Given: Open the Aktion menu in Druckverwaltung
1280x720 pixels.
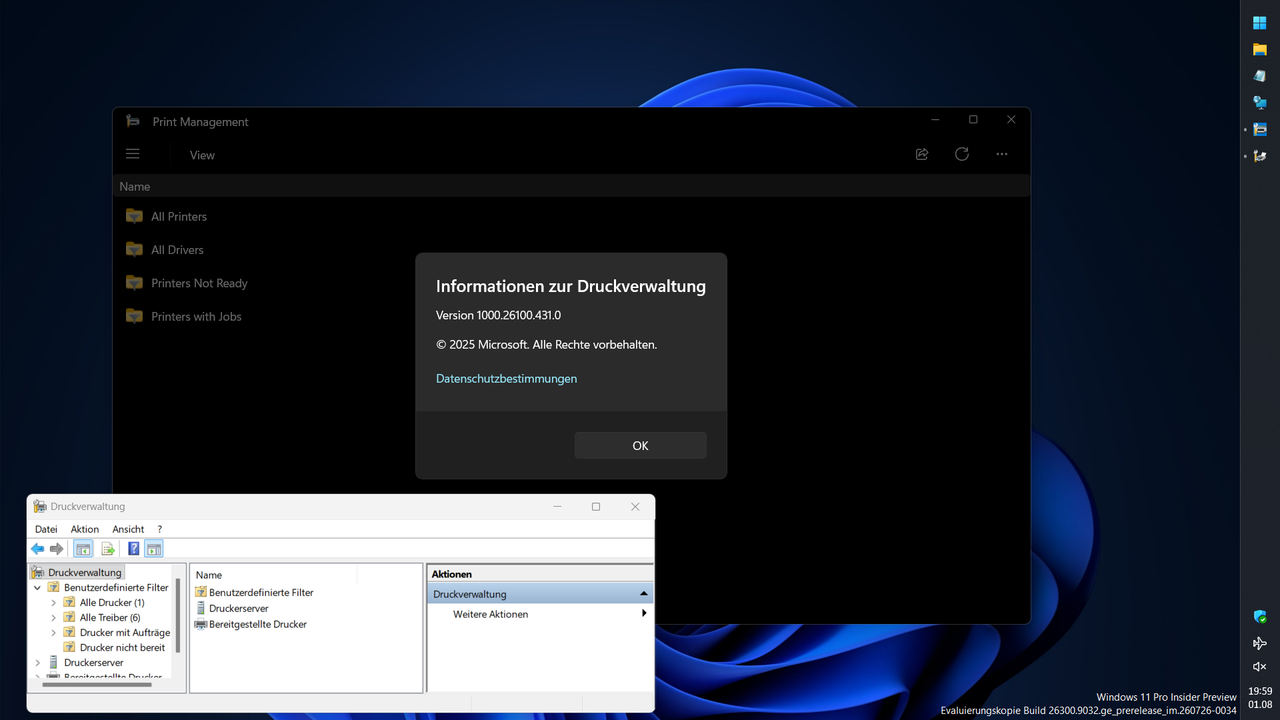Looking at the screenshot, I should point(85,529).
